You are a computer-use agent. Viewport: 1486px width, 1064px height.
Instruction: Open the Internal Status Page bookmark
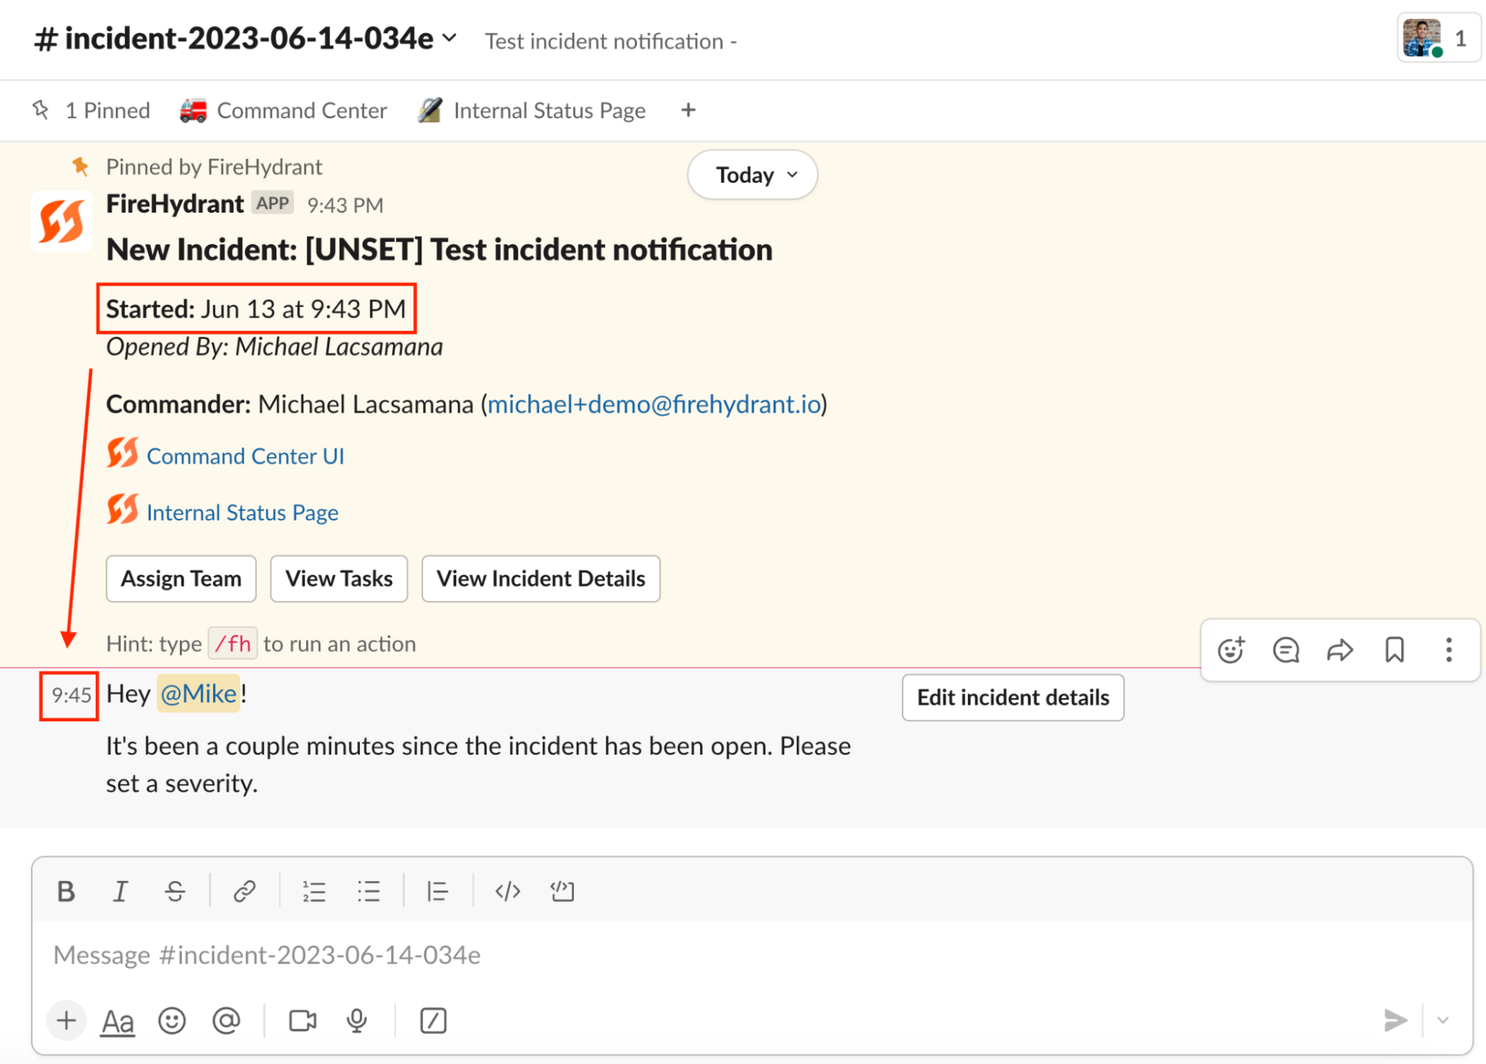point(532,110)
